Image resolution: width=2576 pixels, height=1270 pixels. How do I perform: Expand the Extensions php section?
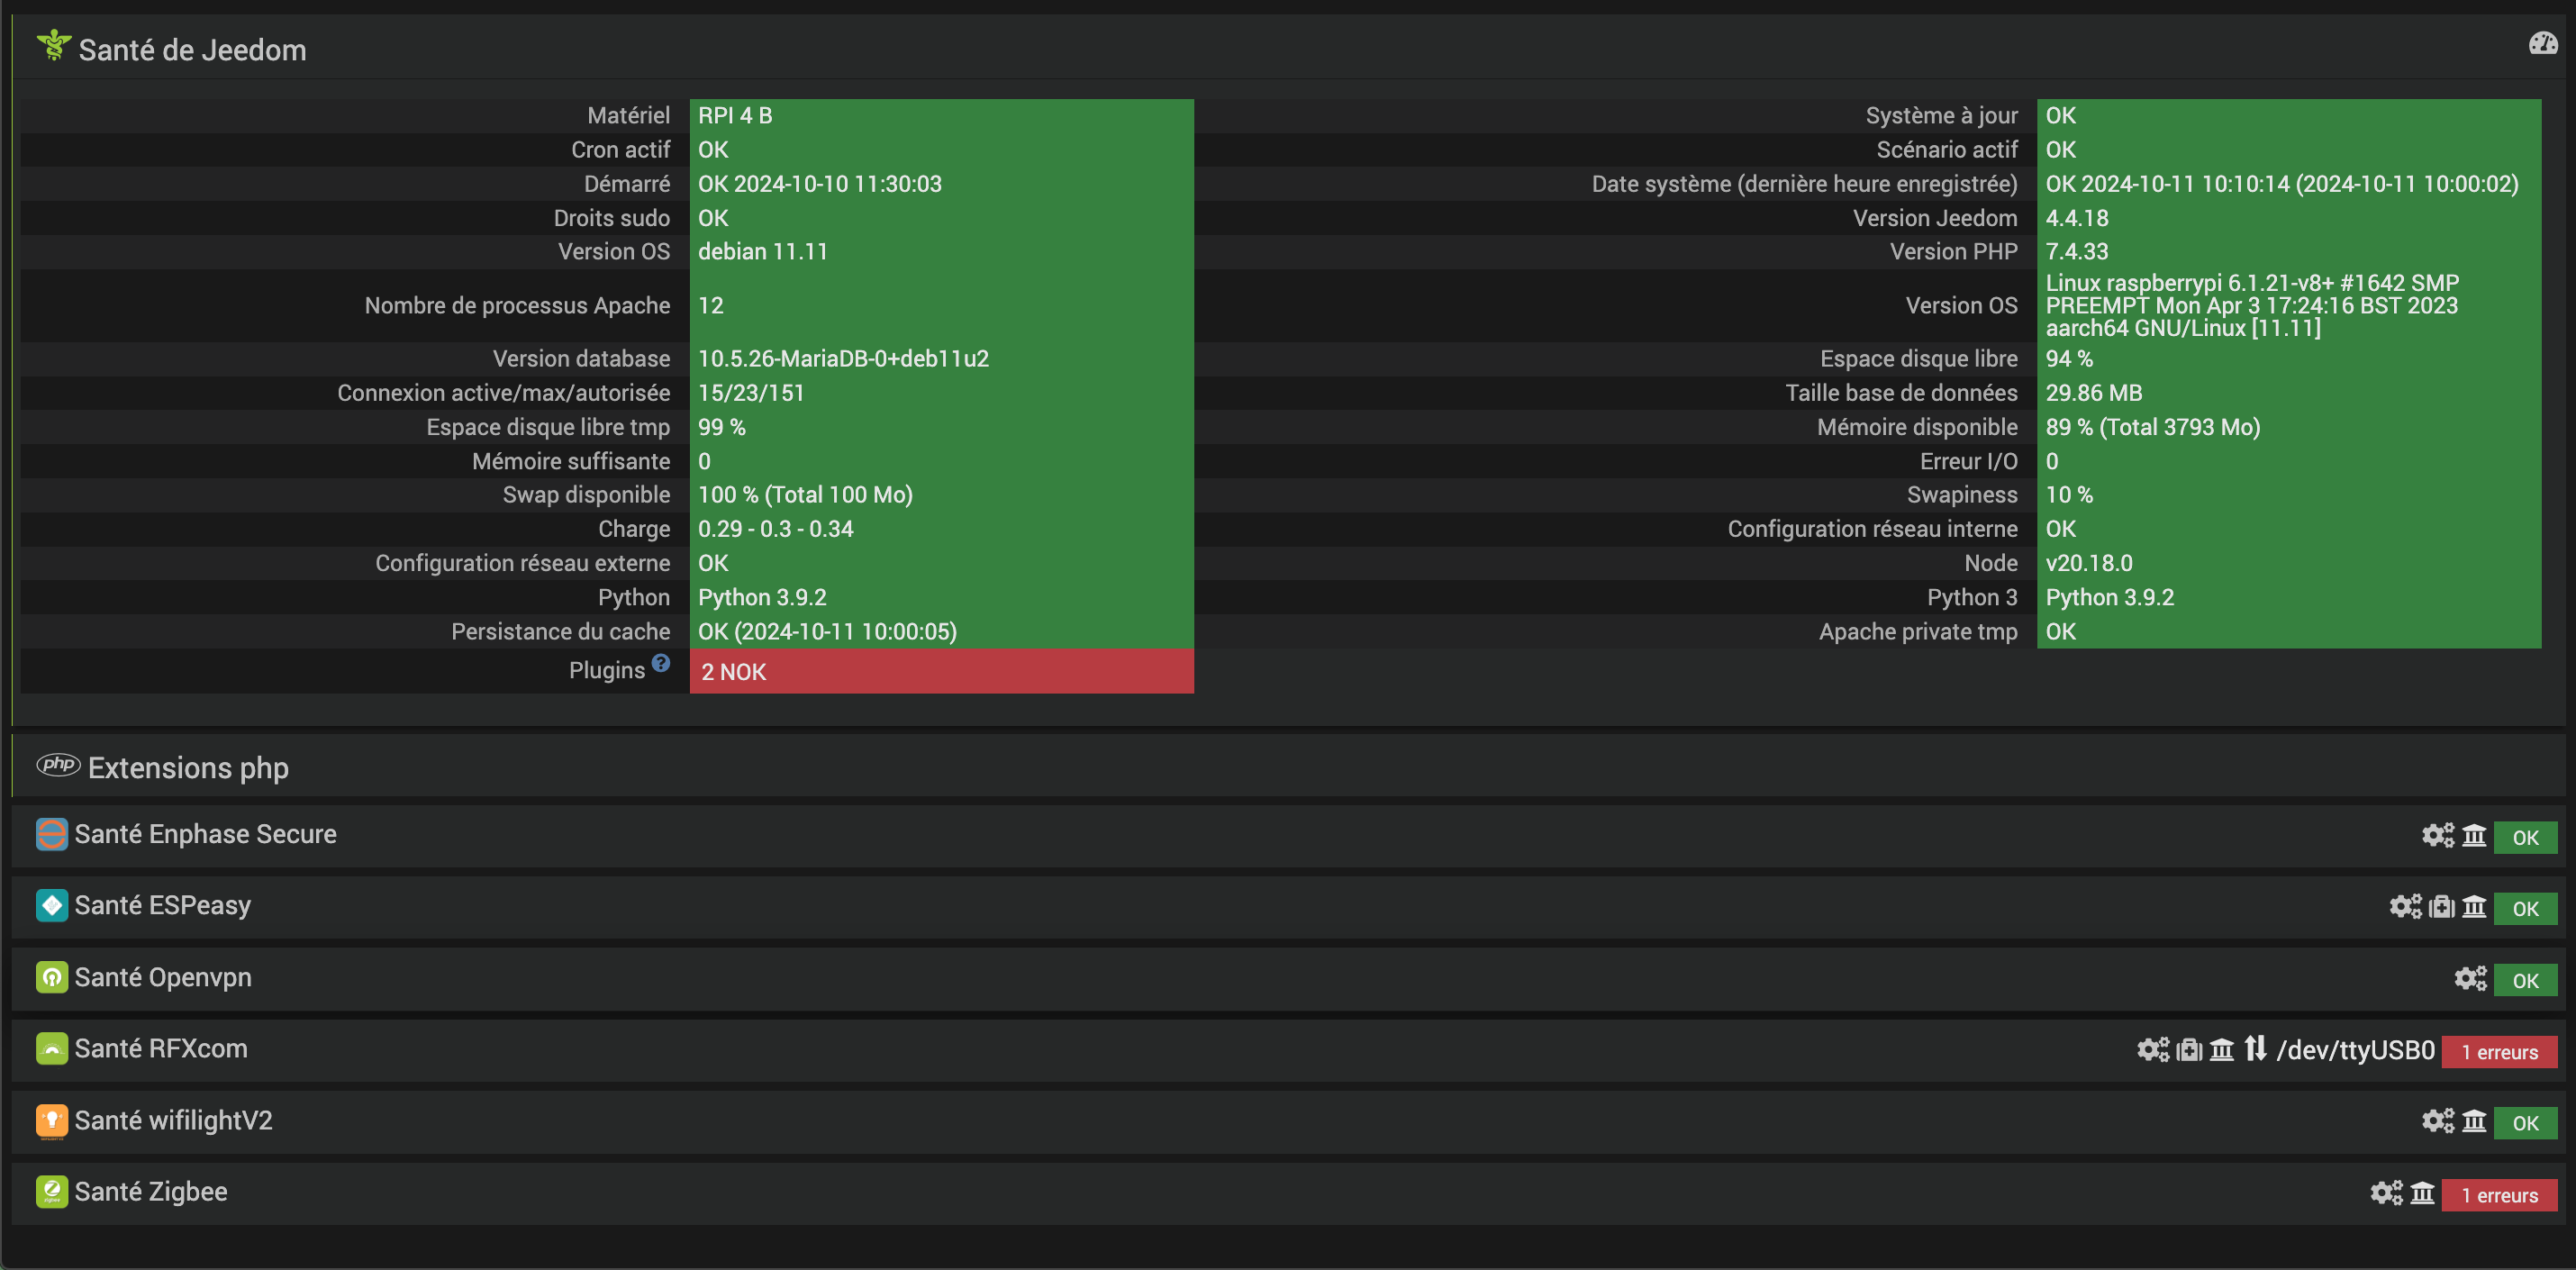point(188,768)
